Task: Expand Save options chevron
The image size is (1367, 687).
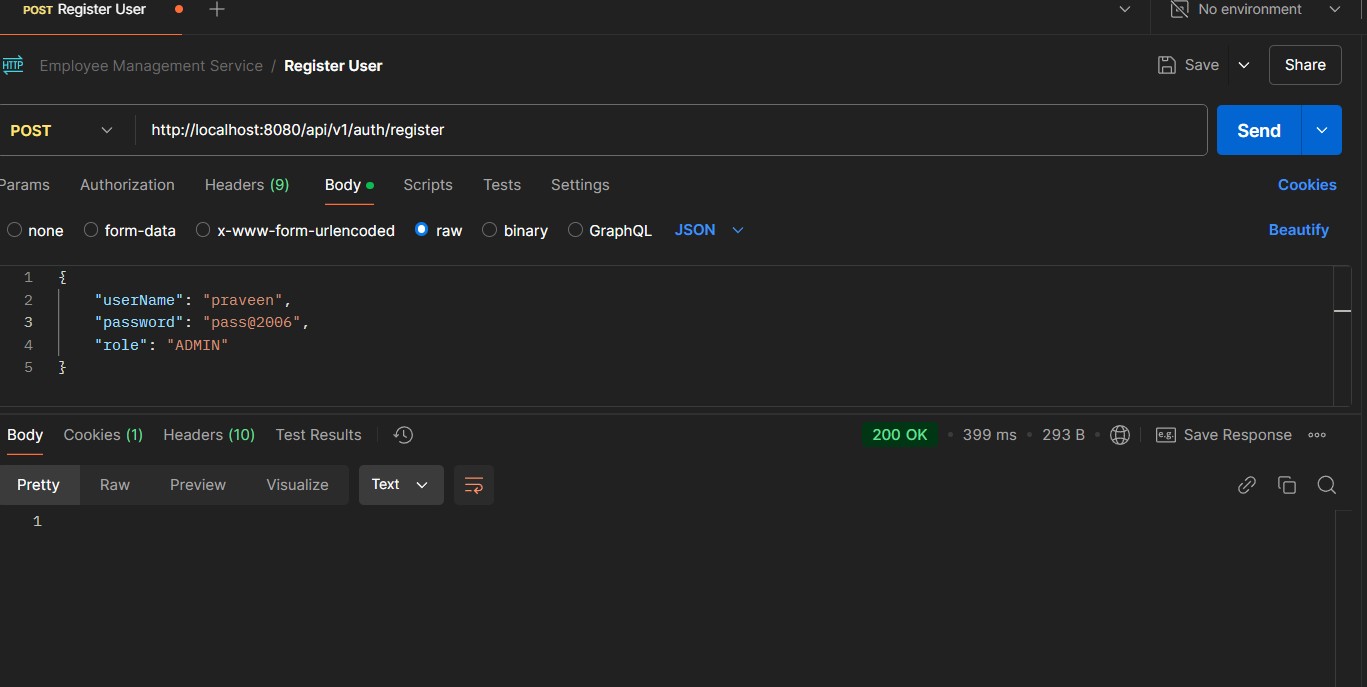Action: point(1244,65)
